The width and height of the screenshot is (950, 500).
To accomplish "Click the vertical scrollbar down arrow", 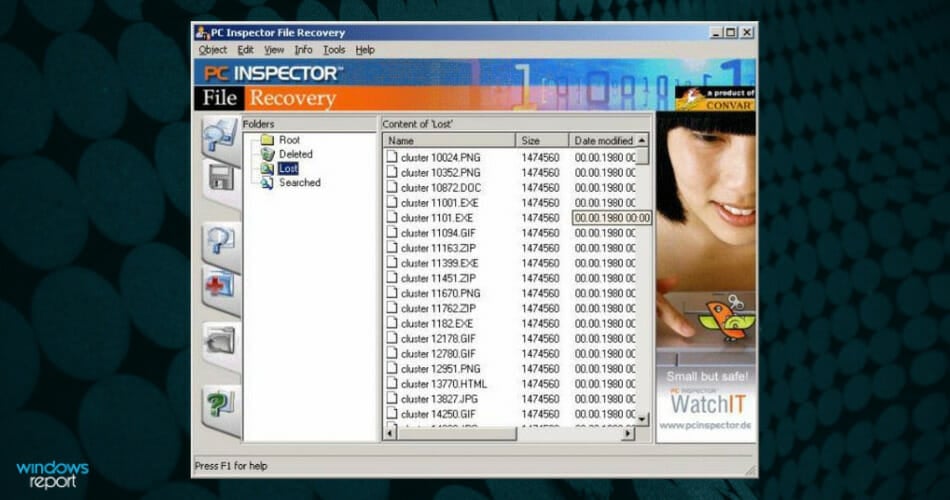I will pos(642,419).
